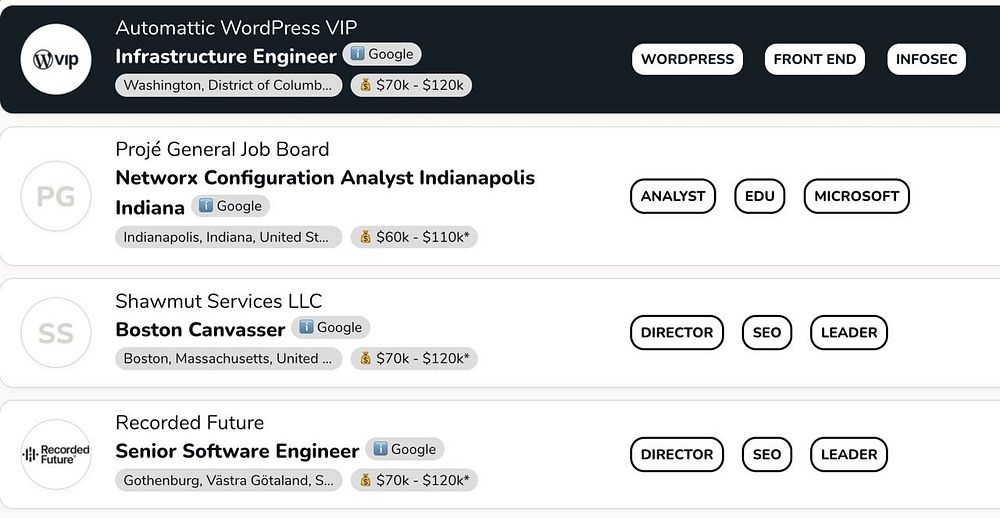Viewport: 1000px width, 518px height.
Task: Click the Recorded Future logo
Action: point(56,454)
